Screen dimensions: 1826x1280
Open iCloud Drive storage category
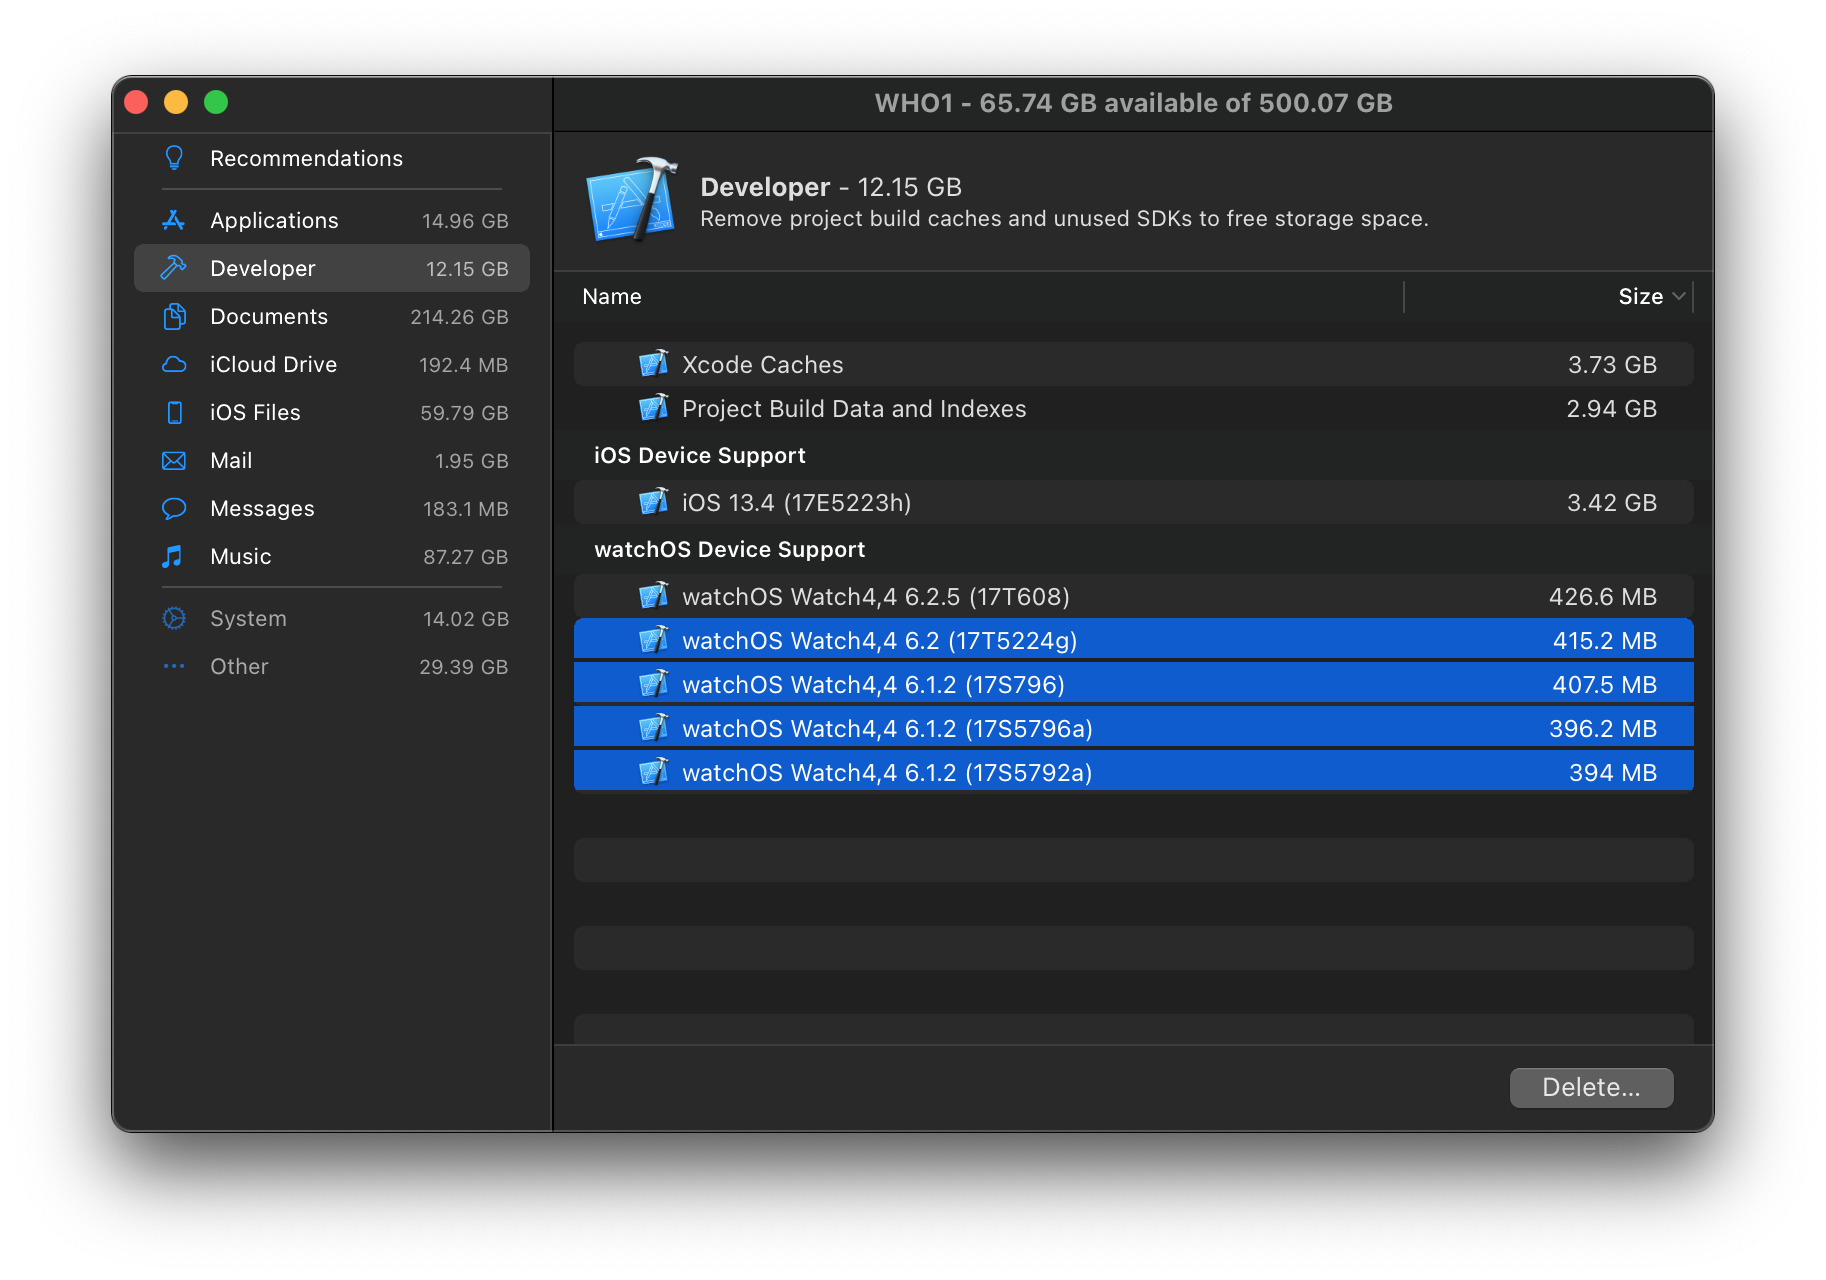[332, 364]
